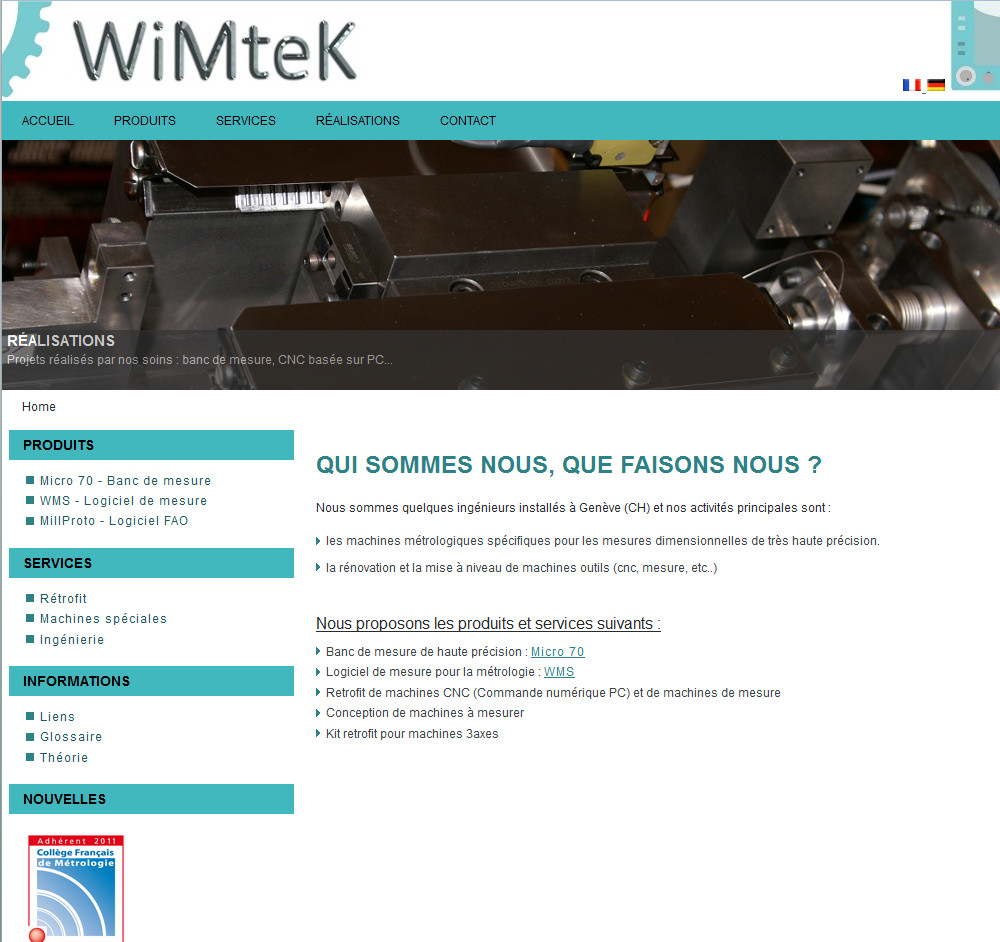
Task: Click the 'Qui sommes nous, que faisons nous ?' heading
Action: (x=569, y=464)
